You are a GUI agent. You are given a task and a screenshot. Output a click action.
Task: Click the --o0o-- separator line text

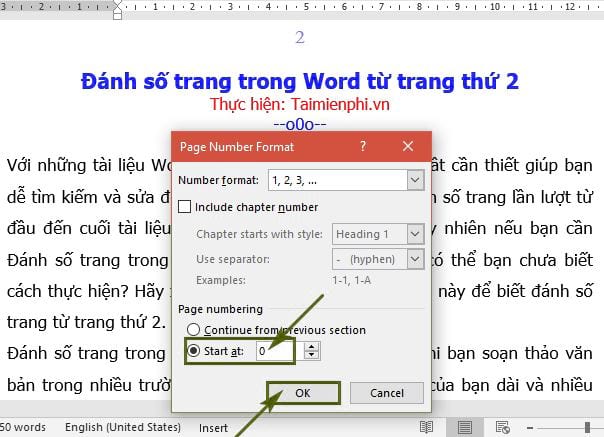300,124
